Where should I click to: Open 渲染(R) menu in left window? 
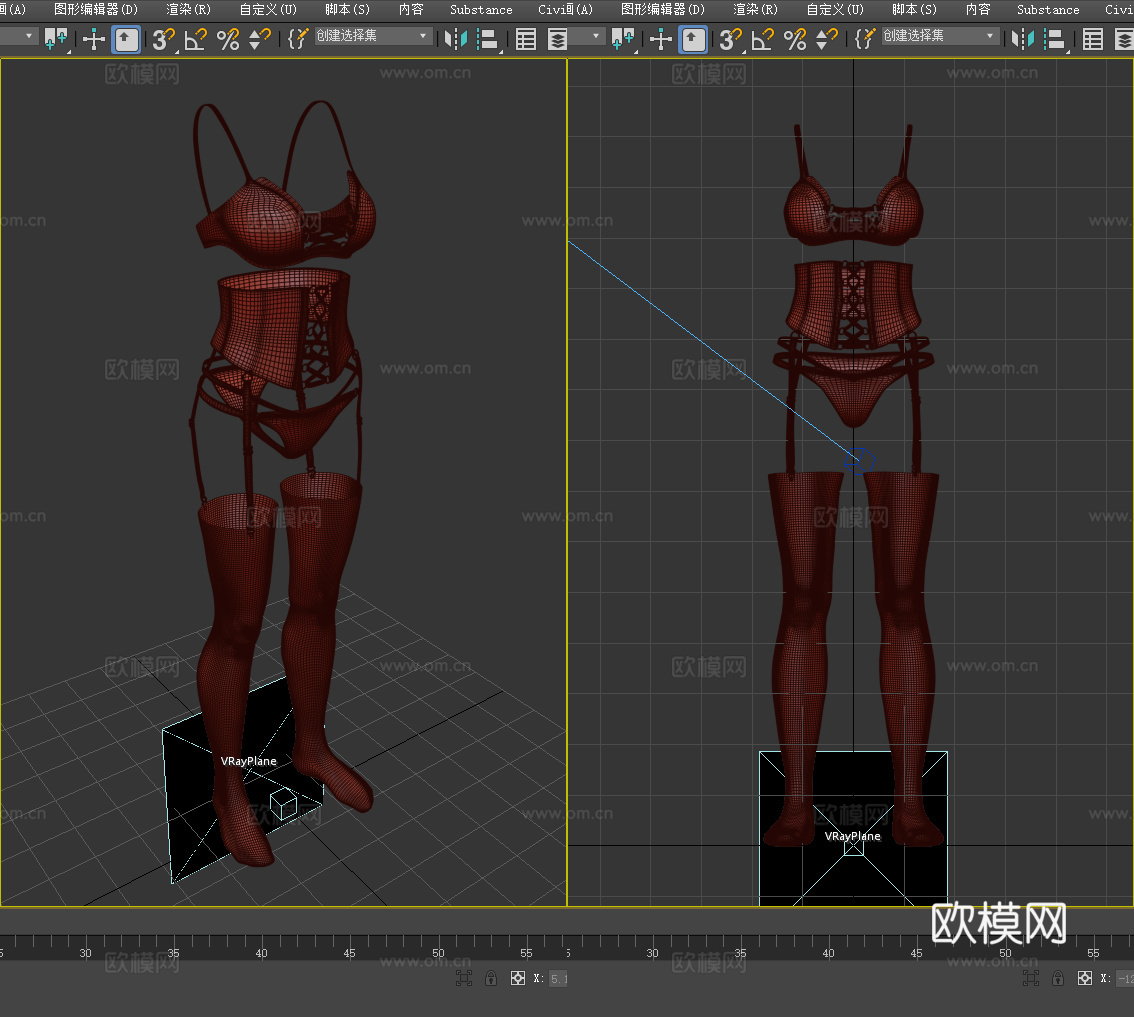tap(189, 9)
